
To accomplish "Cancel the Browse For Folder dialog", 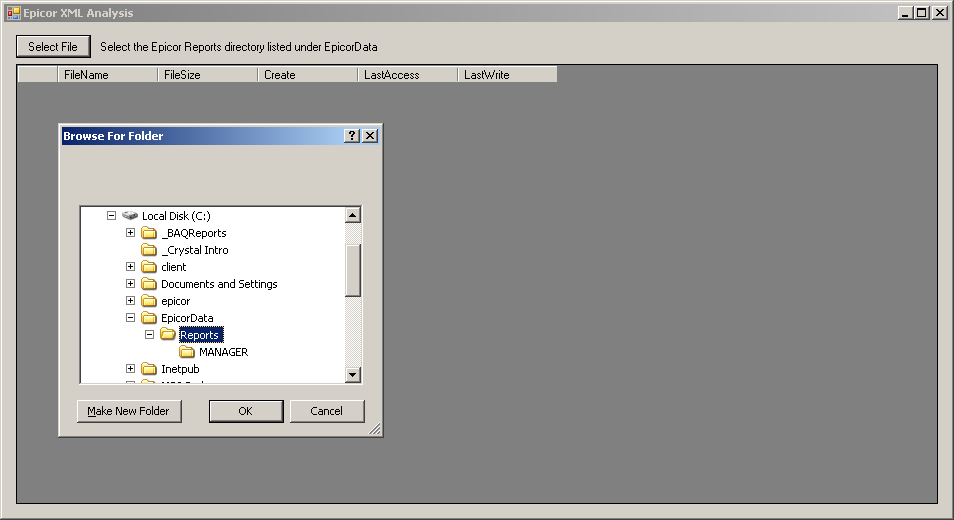I will (x=327, y=411).
